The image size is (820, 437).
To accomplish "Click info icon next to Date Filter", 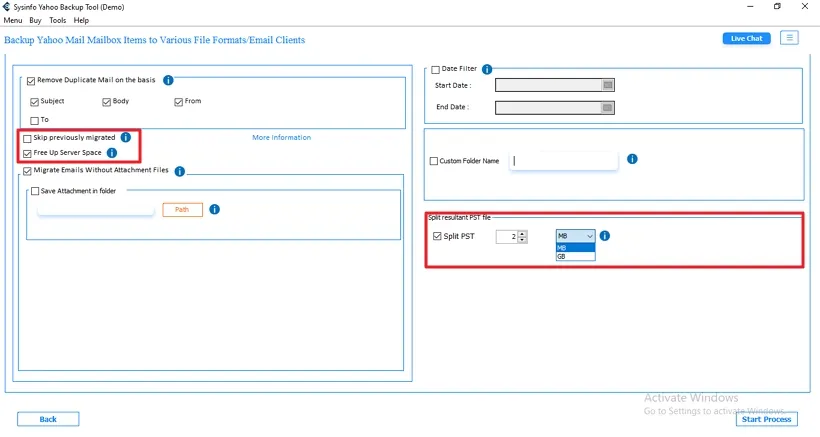I will point(487,69).
